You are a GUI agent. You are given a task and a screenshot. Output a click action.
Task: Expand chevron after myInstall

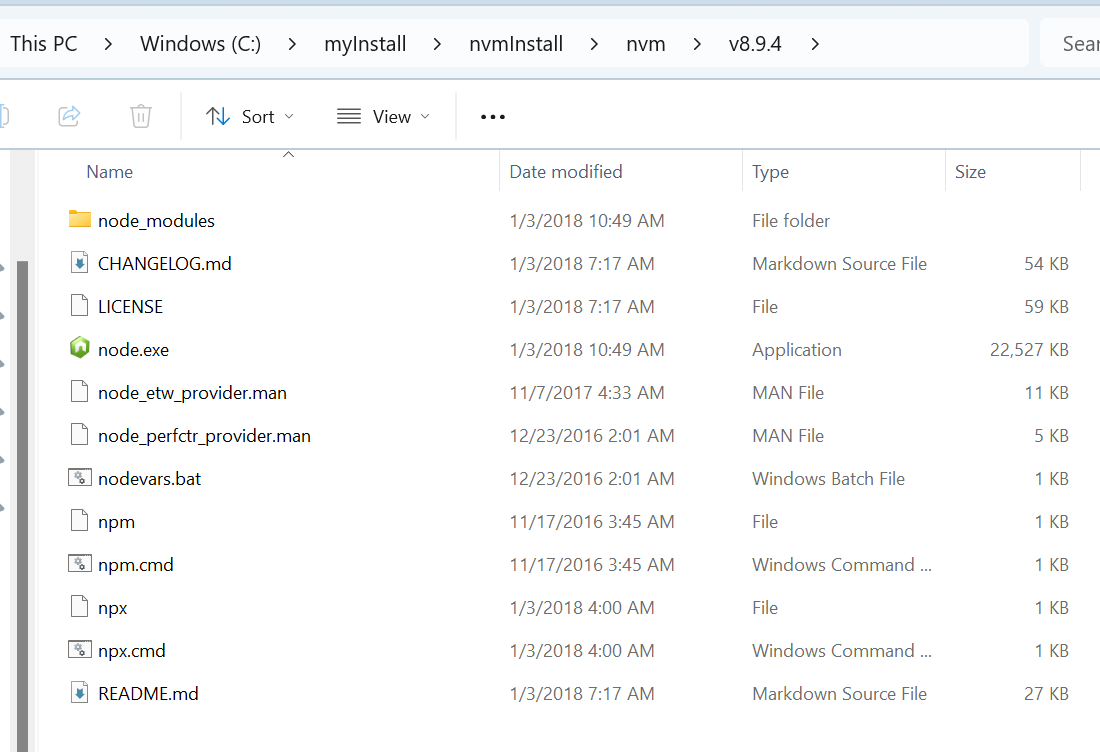pyautogui.click(x=438, y=44)
